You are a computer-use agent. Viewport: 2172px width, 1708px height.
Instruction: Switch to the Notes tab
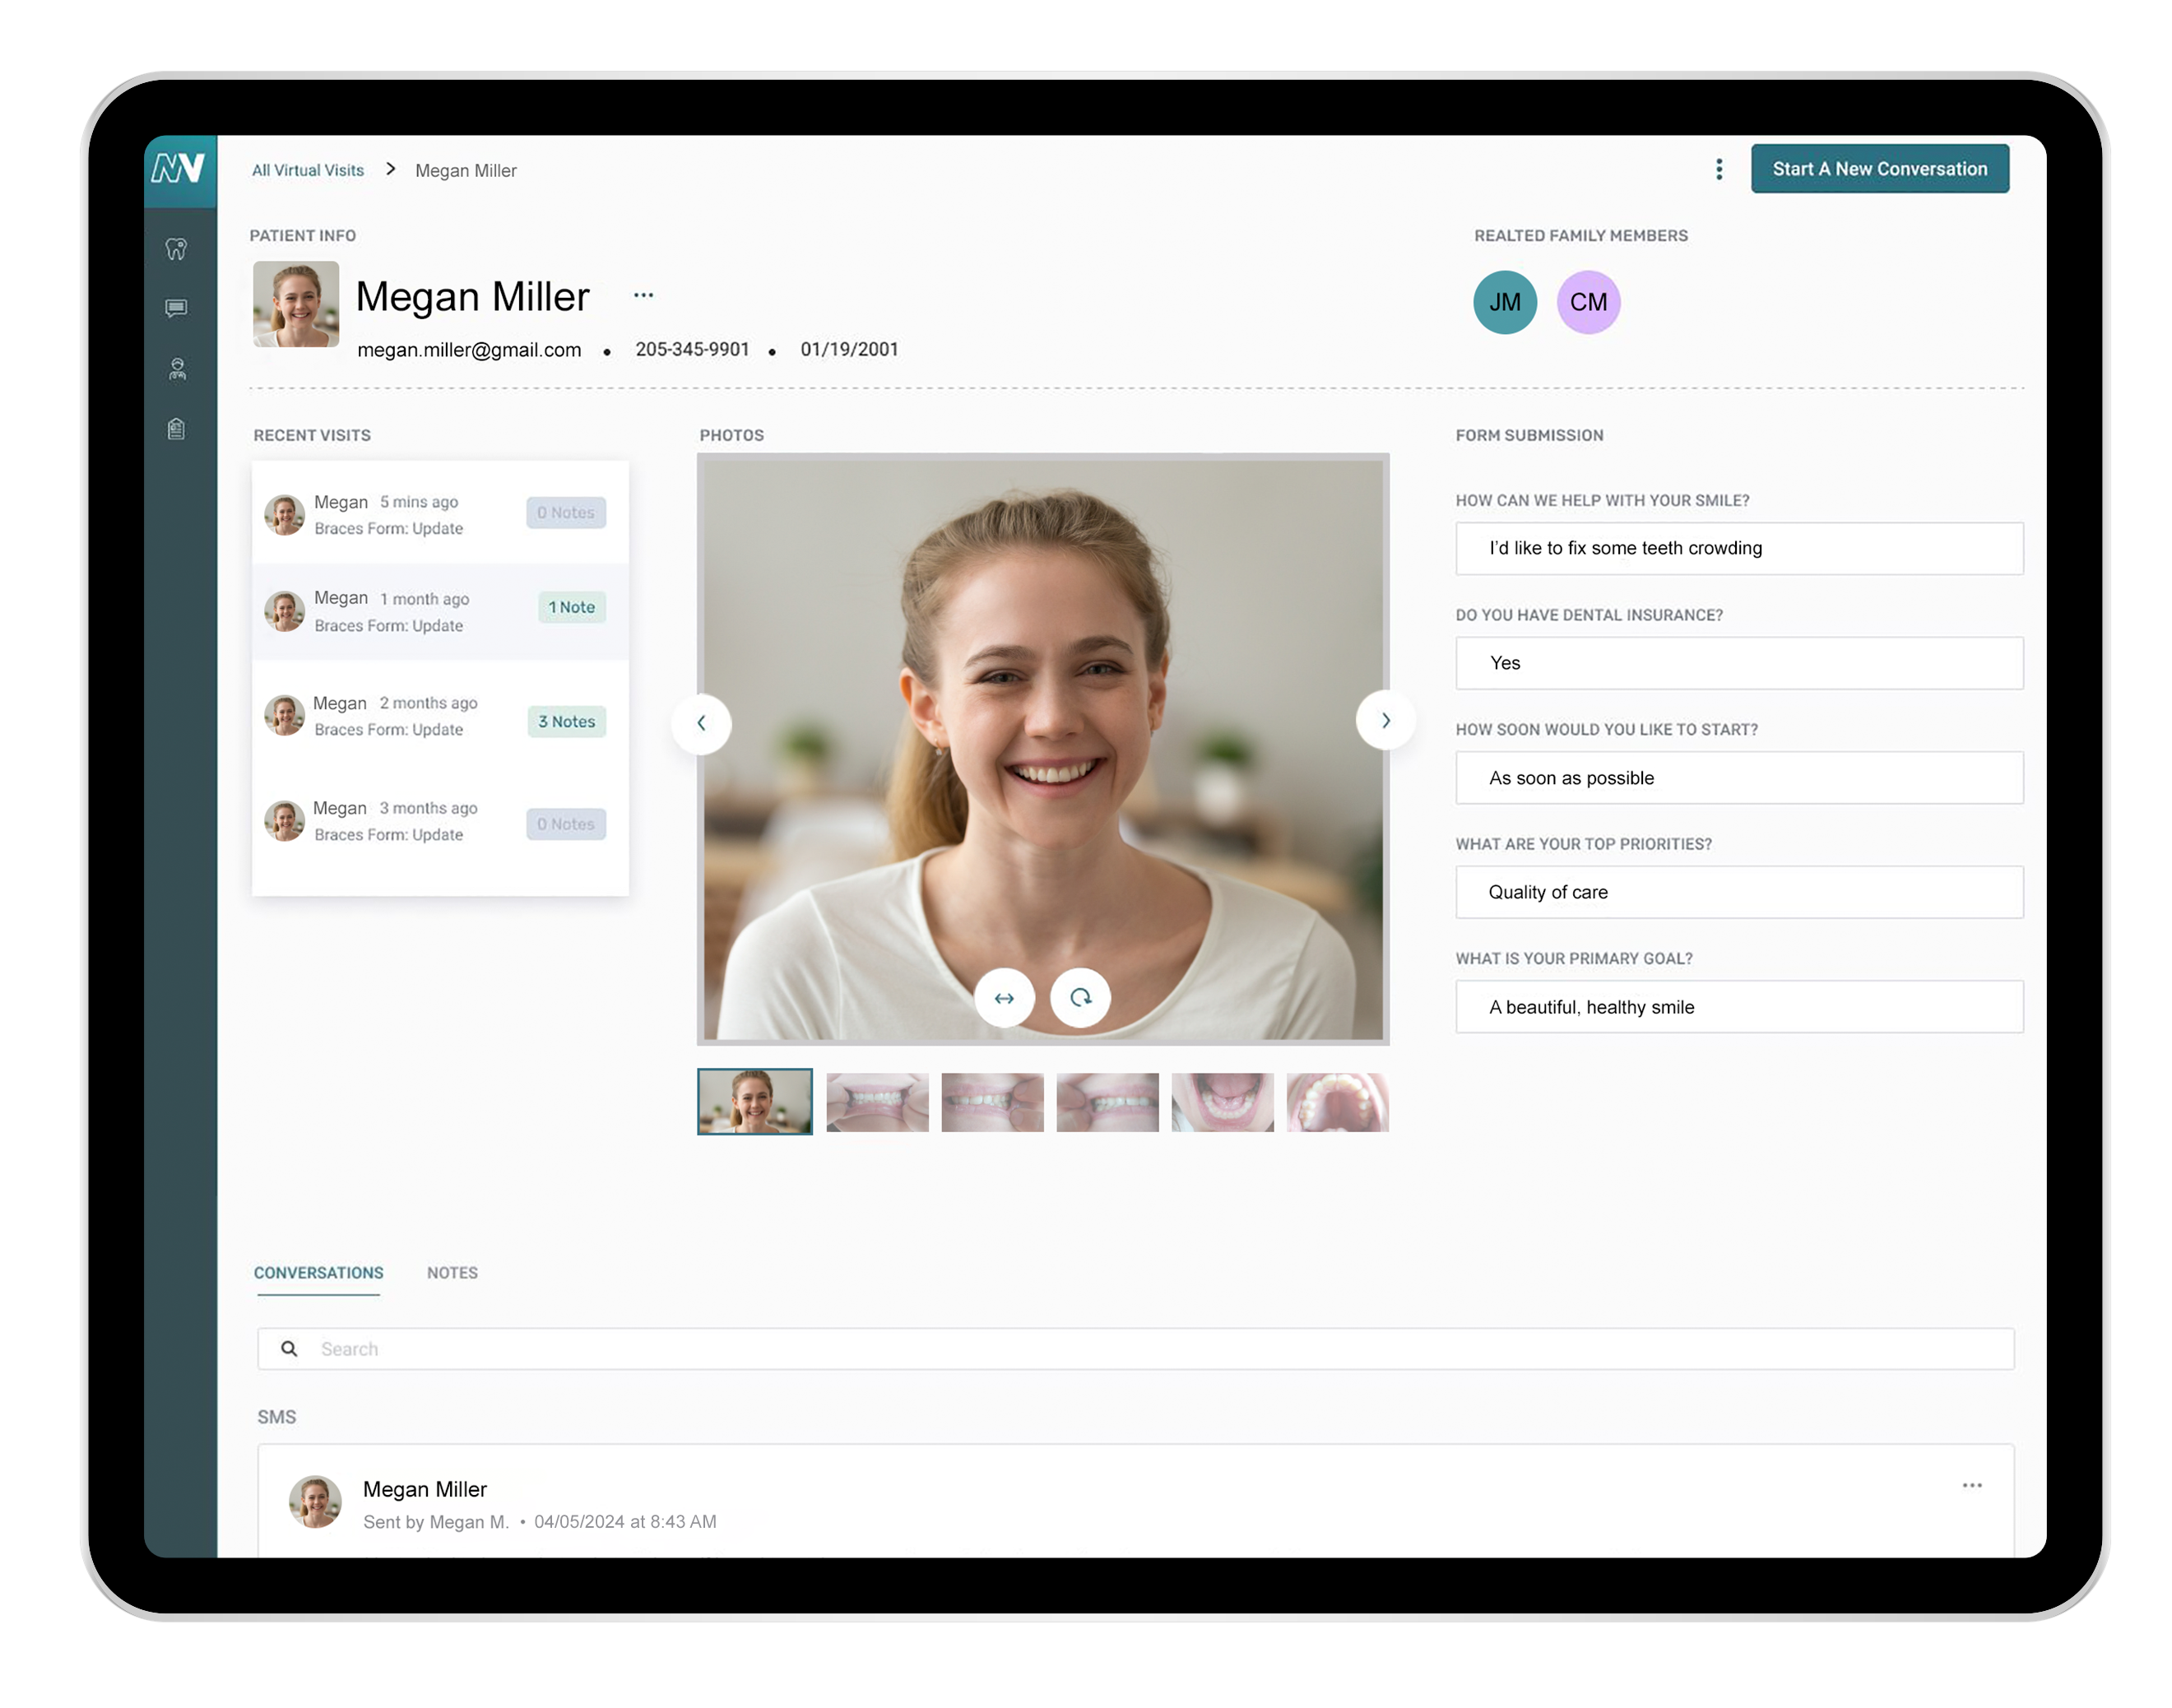pos(452,1273)
